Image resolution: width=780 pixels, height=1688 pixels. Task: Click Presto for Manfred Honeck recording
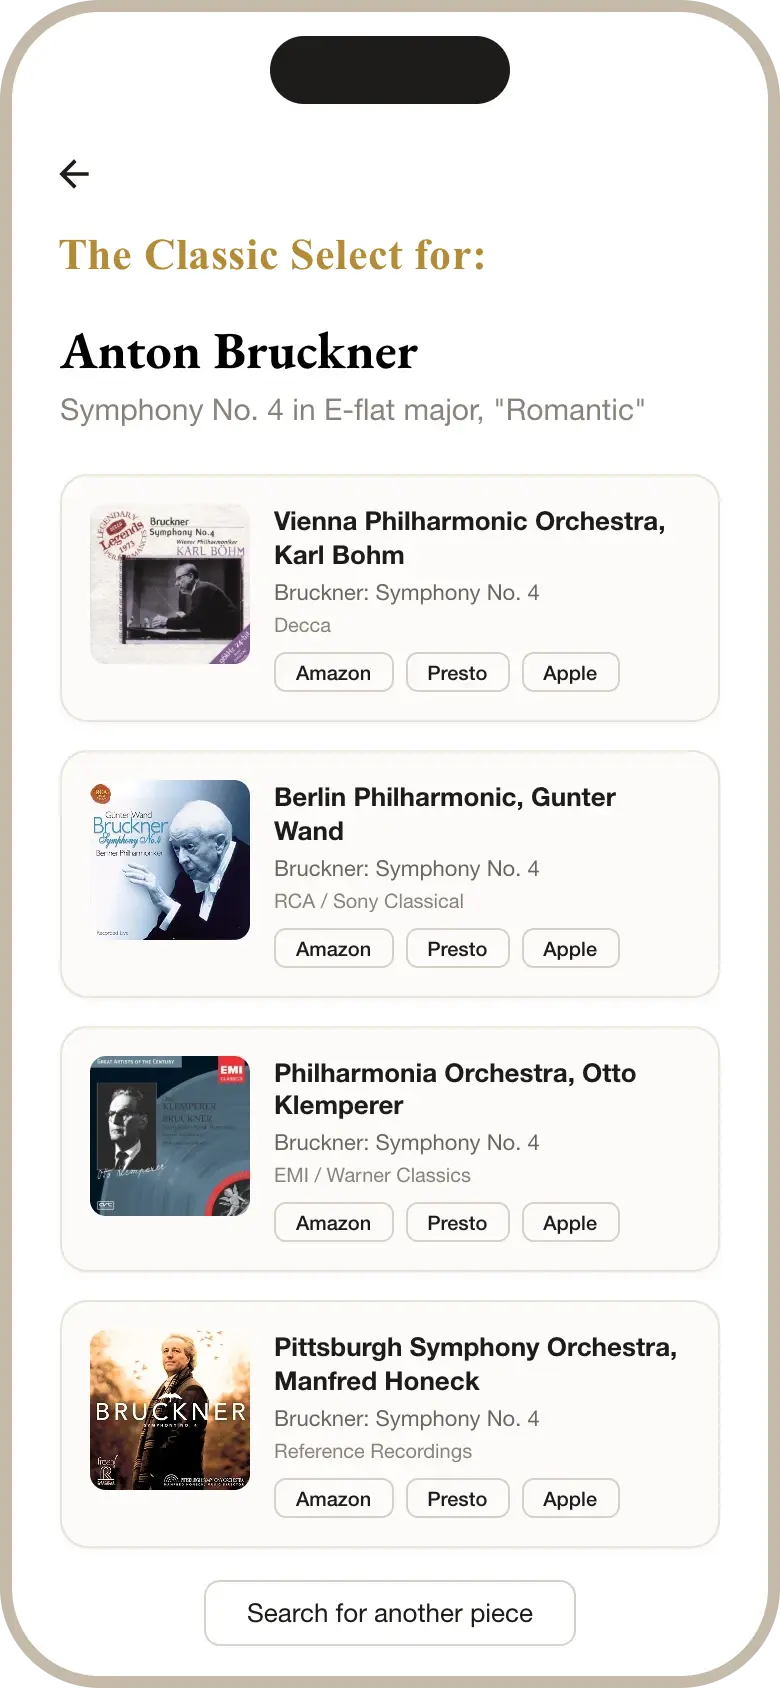coord(457,1499)
